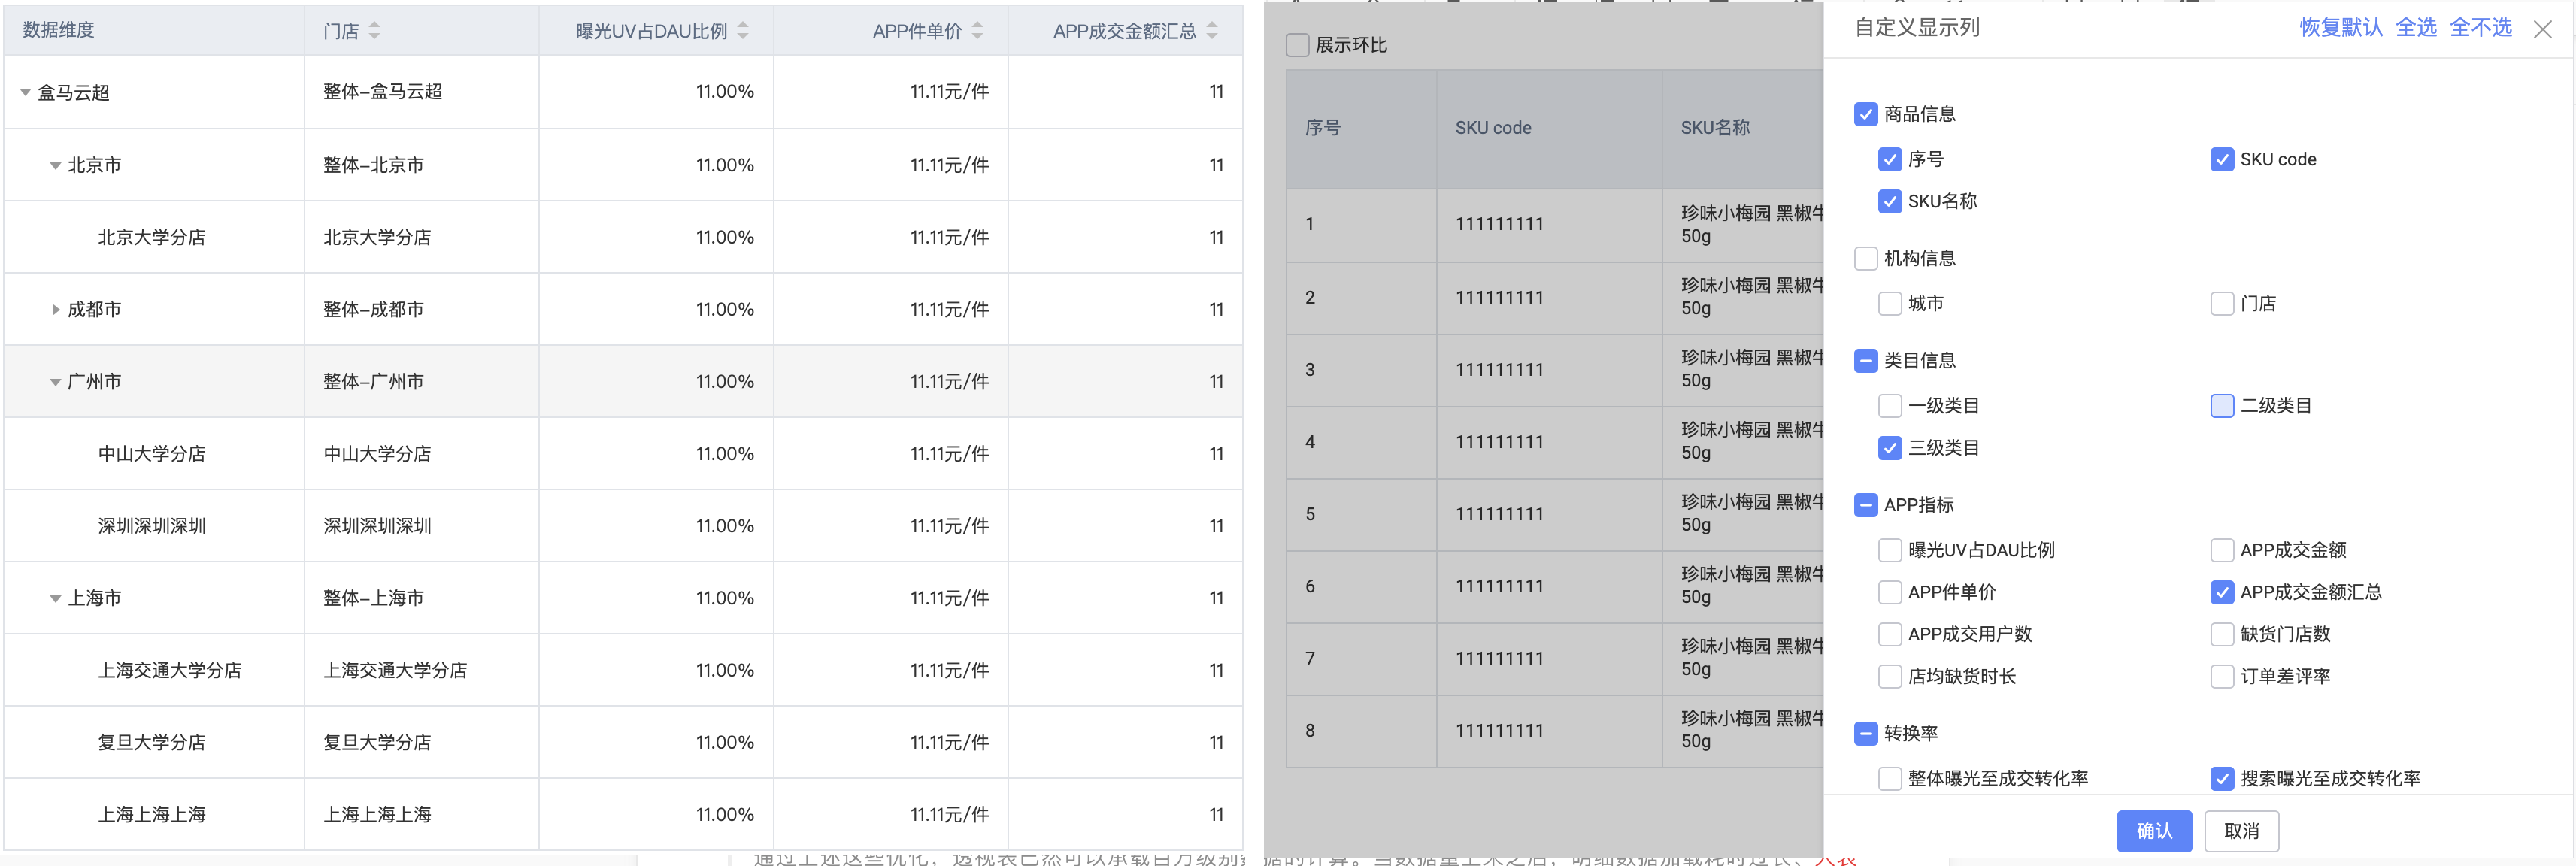Sort the 门店 column
The height and width of the screenshot is (866, 2576).
pos(374,30)
